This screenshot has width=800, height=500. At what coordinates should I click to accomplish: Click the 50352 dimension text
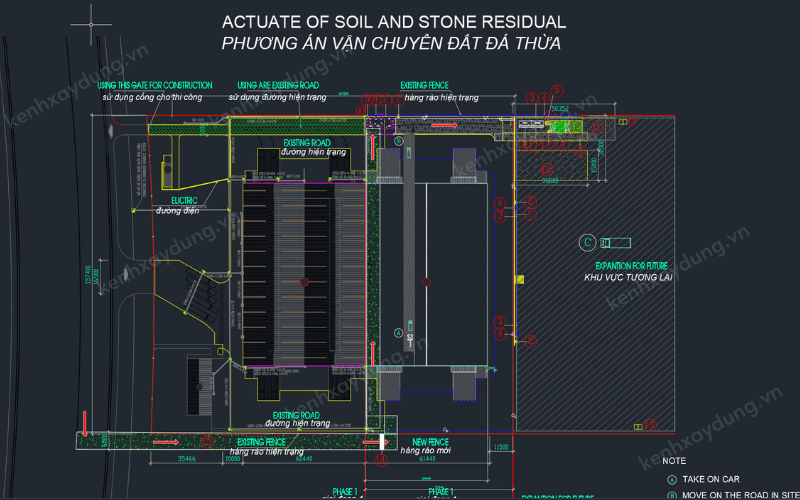(555, 109)
